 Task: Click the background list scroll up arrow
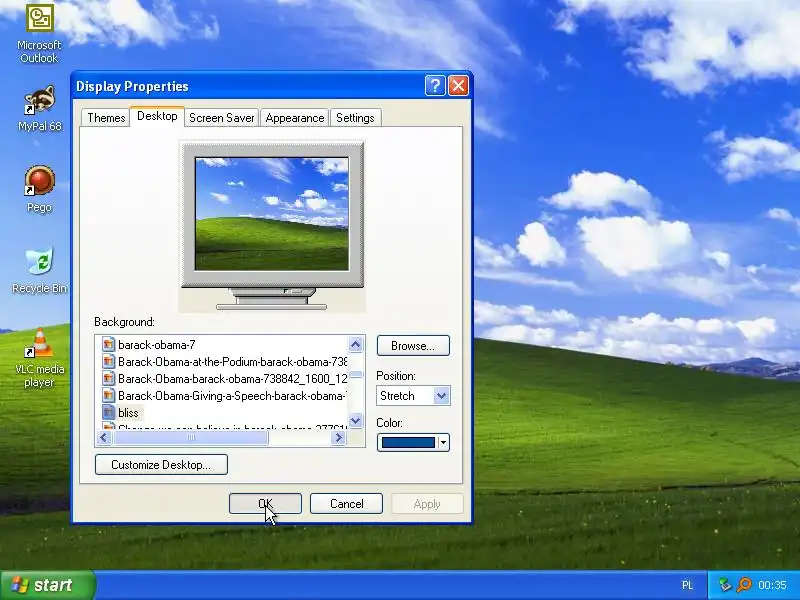pos(356,344)
